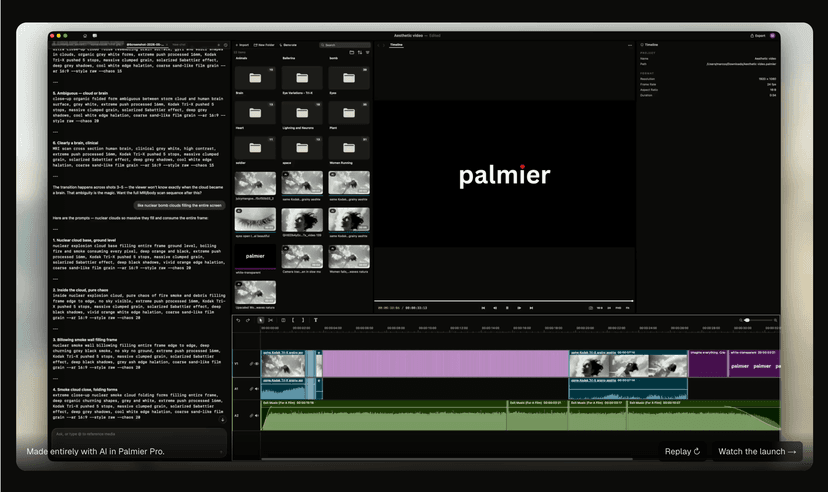Click the AI chat message input box

pos(139,441)
